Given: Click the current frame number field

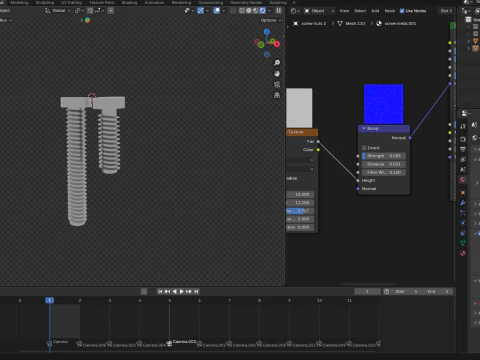Looking at the screenshot, I should pos(367,291).
